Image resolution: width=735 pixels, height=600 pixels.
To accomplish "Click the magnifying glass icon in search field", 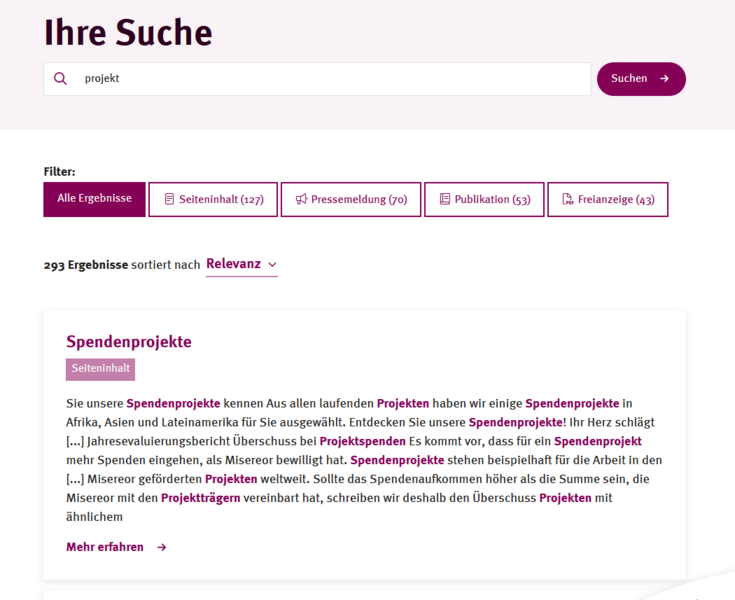I will tap(61, 79).
